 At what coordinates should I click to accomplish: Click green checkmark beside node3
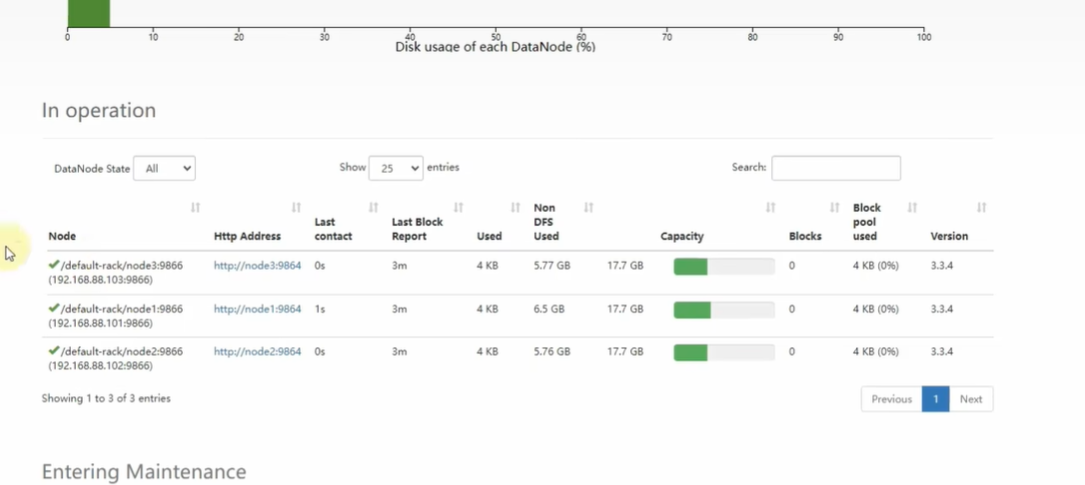53,264
